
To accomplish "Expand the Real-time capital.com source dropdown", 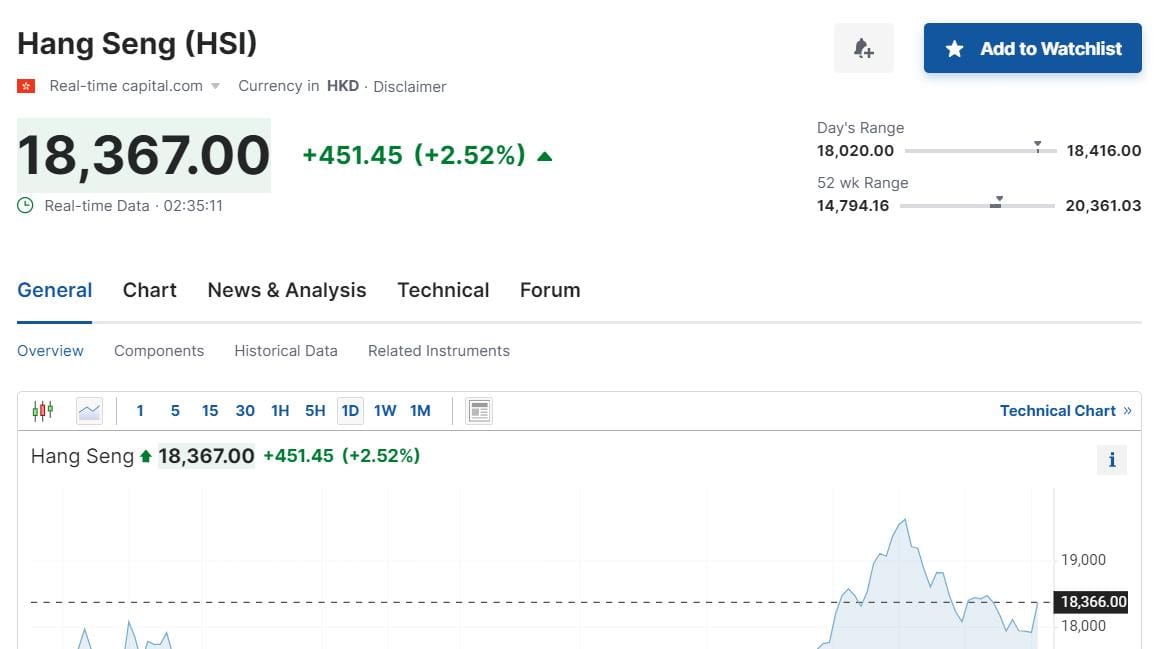I will tap(215, 86).
